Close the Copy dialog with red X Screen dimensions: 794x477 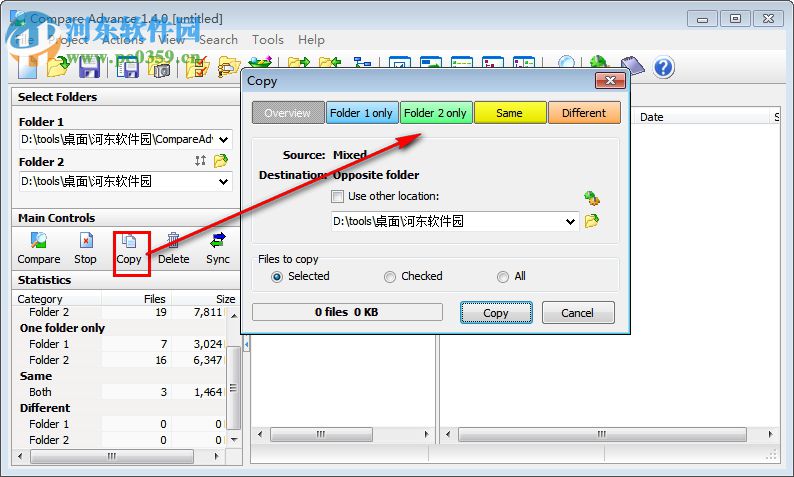[610, 81]
